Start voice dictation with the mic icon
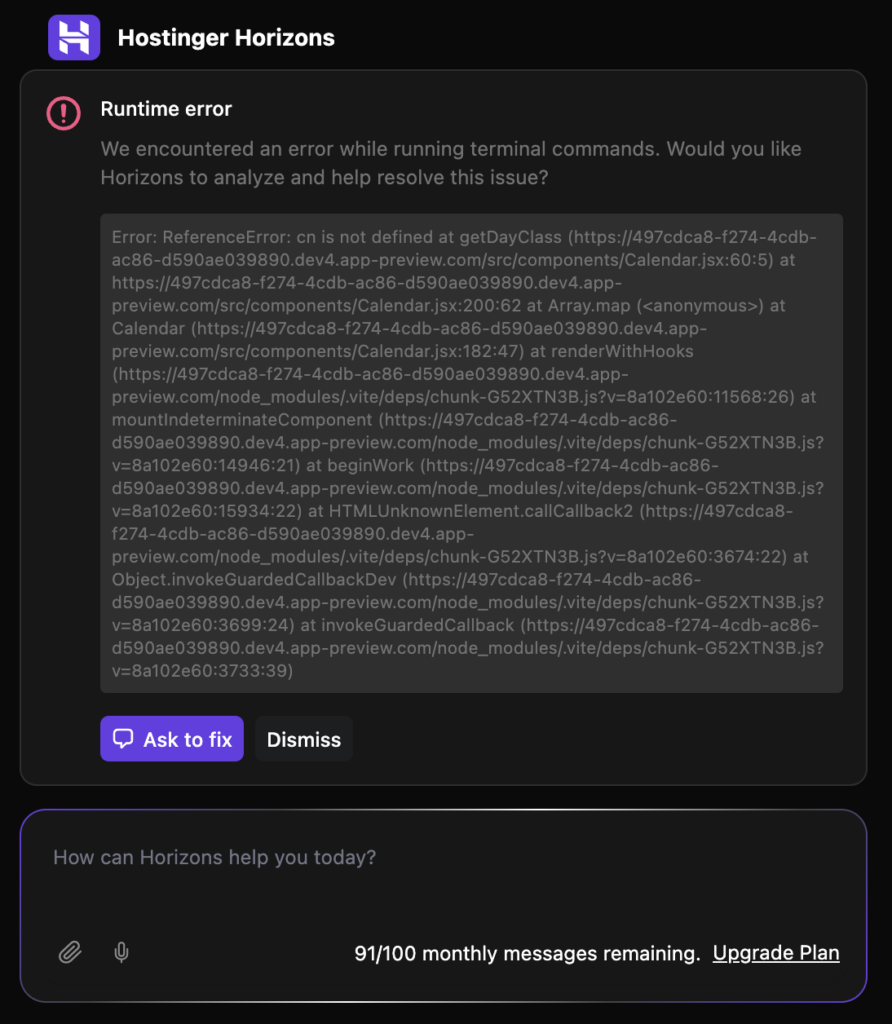The width and height of the screenshot is (892, 1024). [121, 952]
